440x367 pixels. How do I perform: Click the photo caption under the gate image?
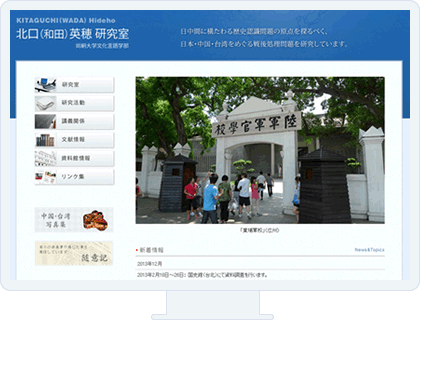pyautogui.click(x=260, y=230)
